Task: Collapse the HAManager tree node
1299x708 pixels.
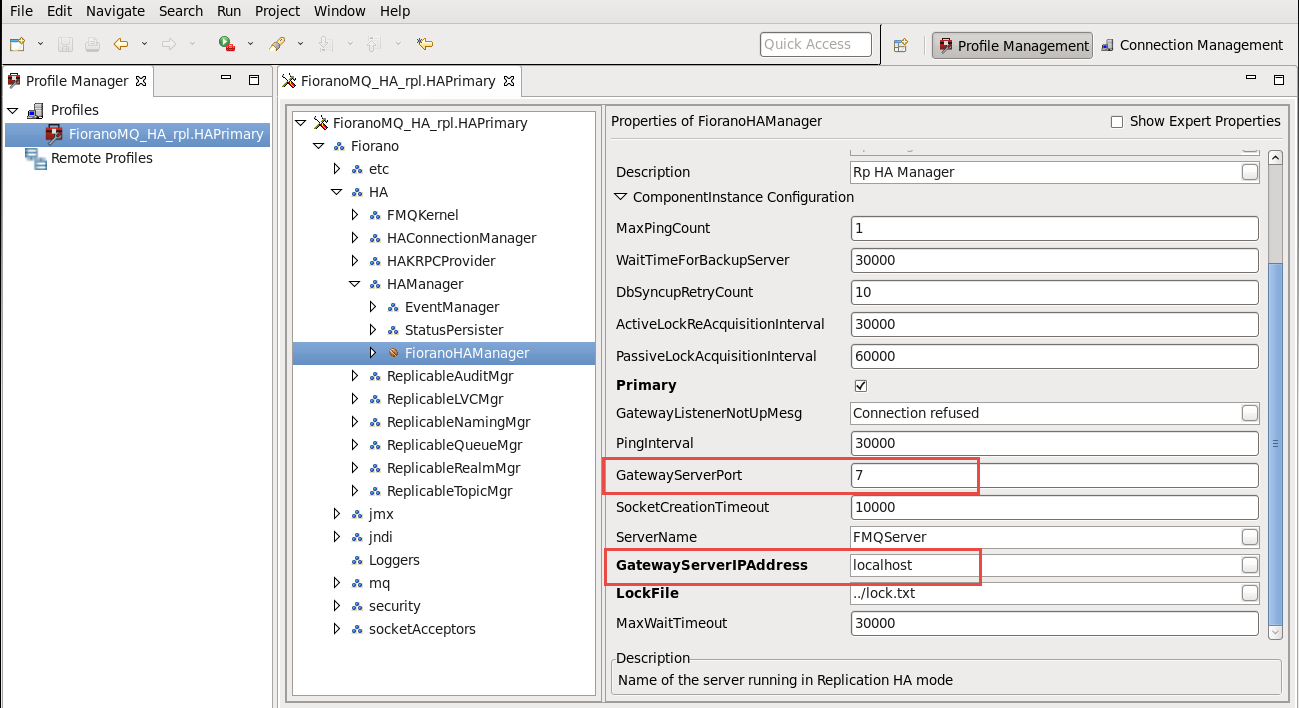Action: coord(355,284)
